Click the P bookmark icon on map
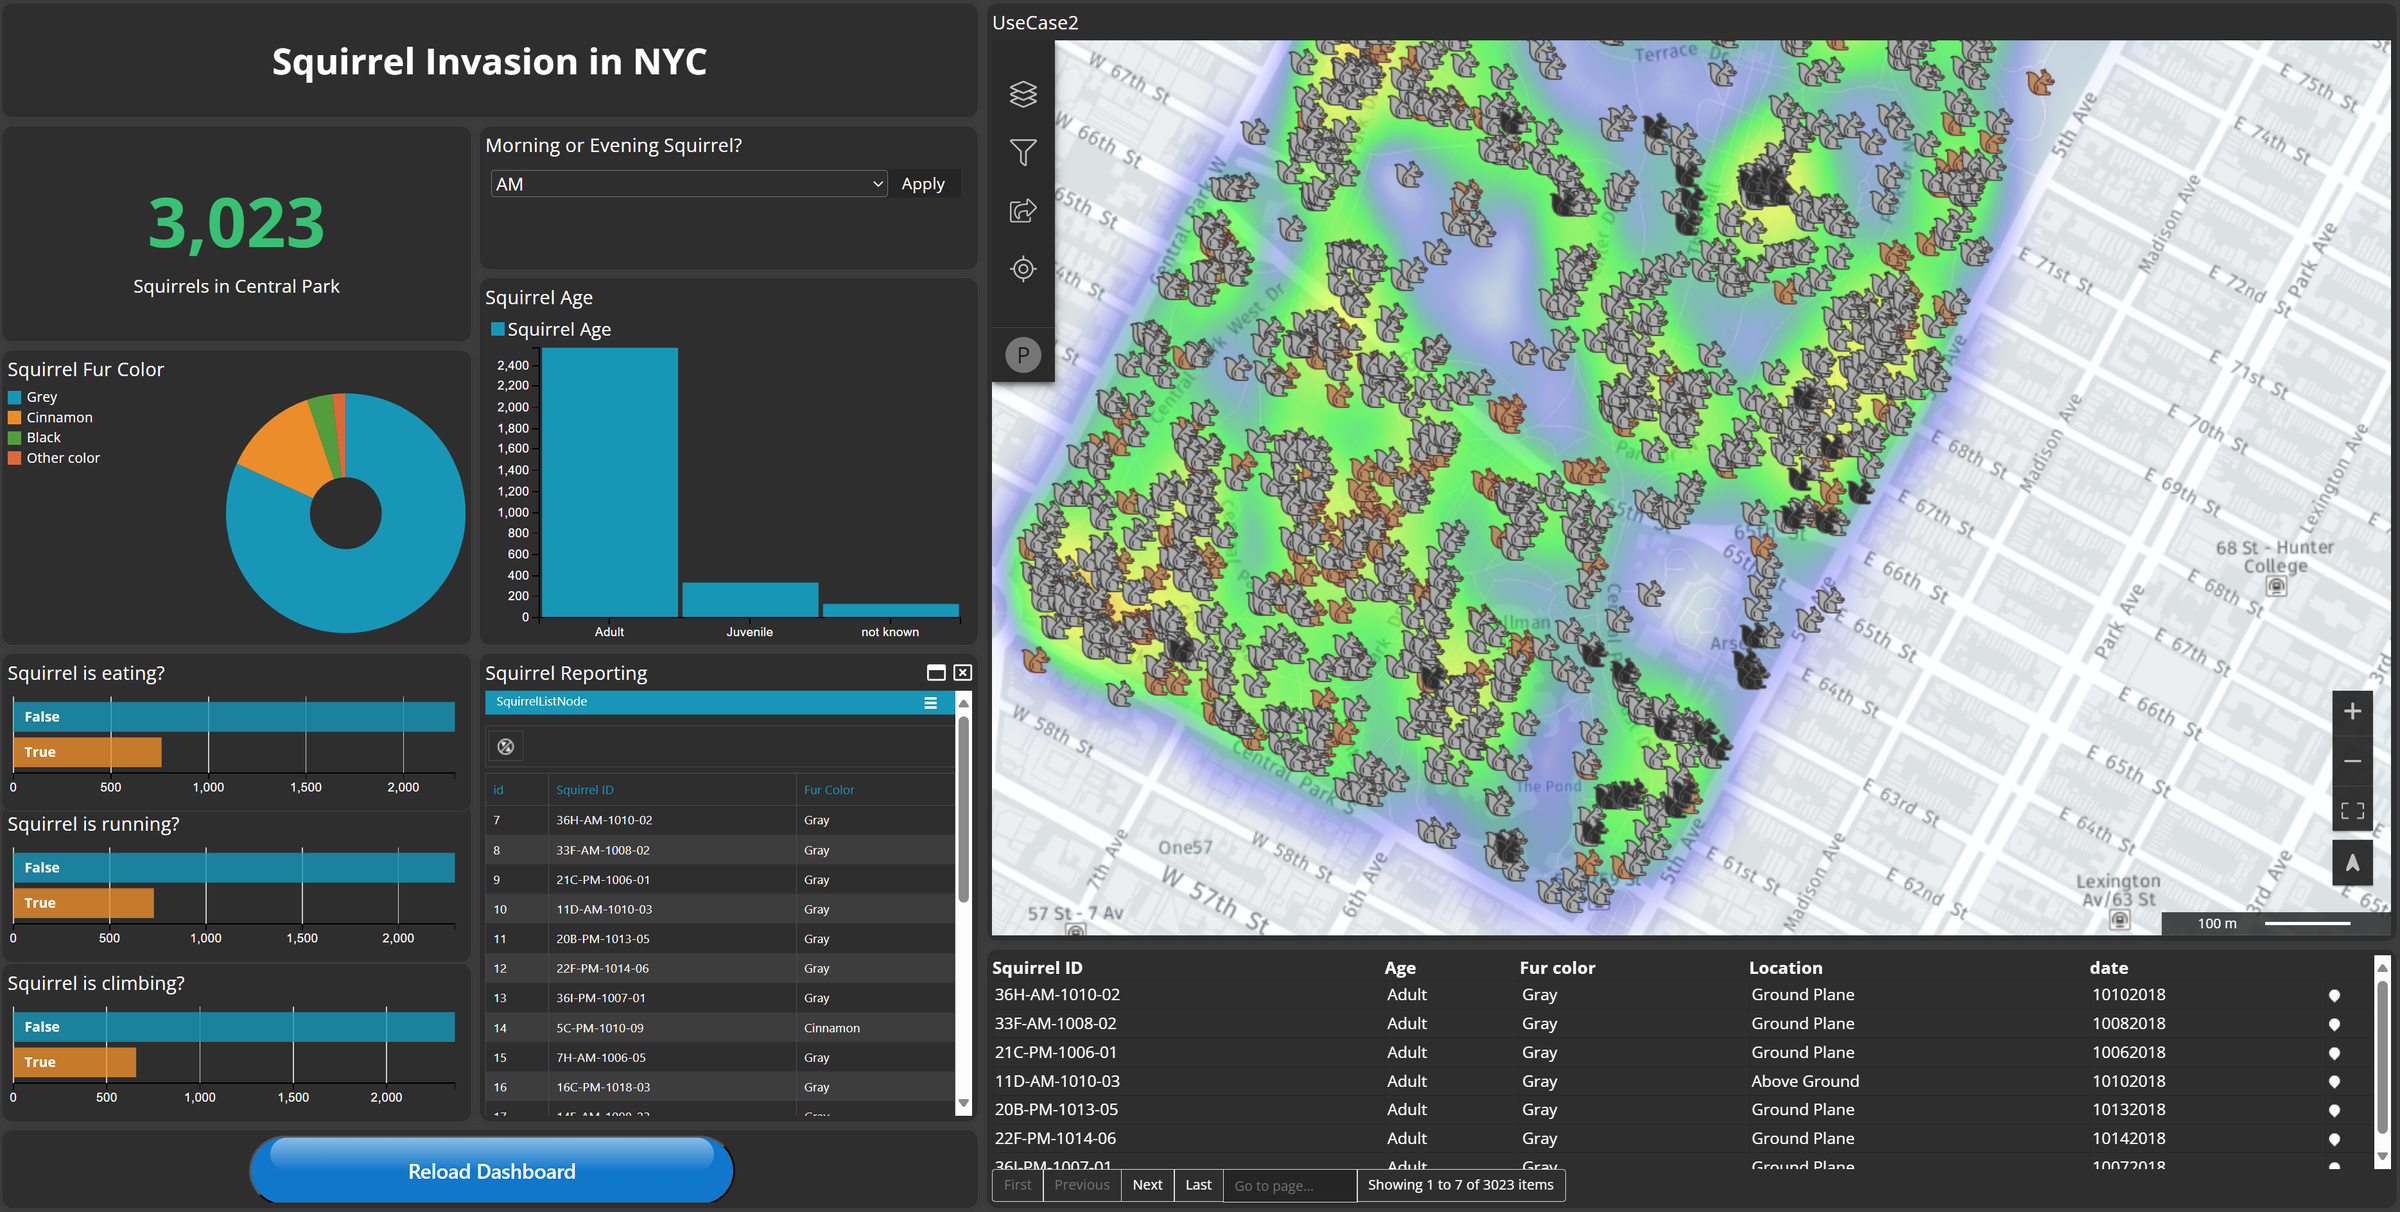The image size is (2400, 1212). coord(1020,354)
